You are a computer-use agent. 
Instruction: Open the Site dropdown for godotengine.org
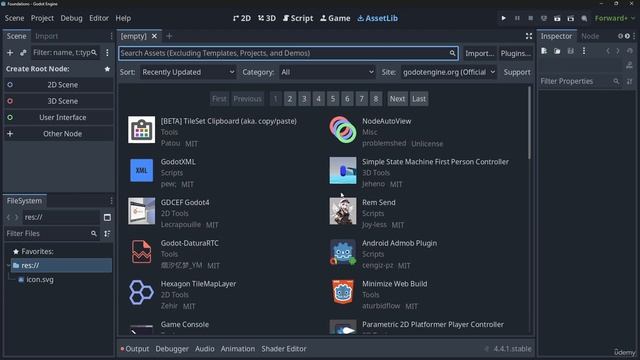(449, 72)
